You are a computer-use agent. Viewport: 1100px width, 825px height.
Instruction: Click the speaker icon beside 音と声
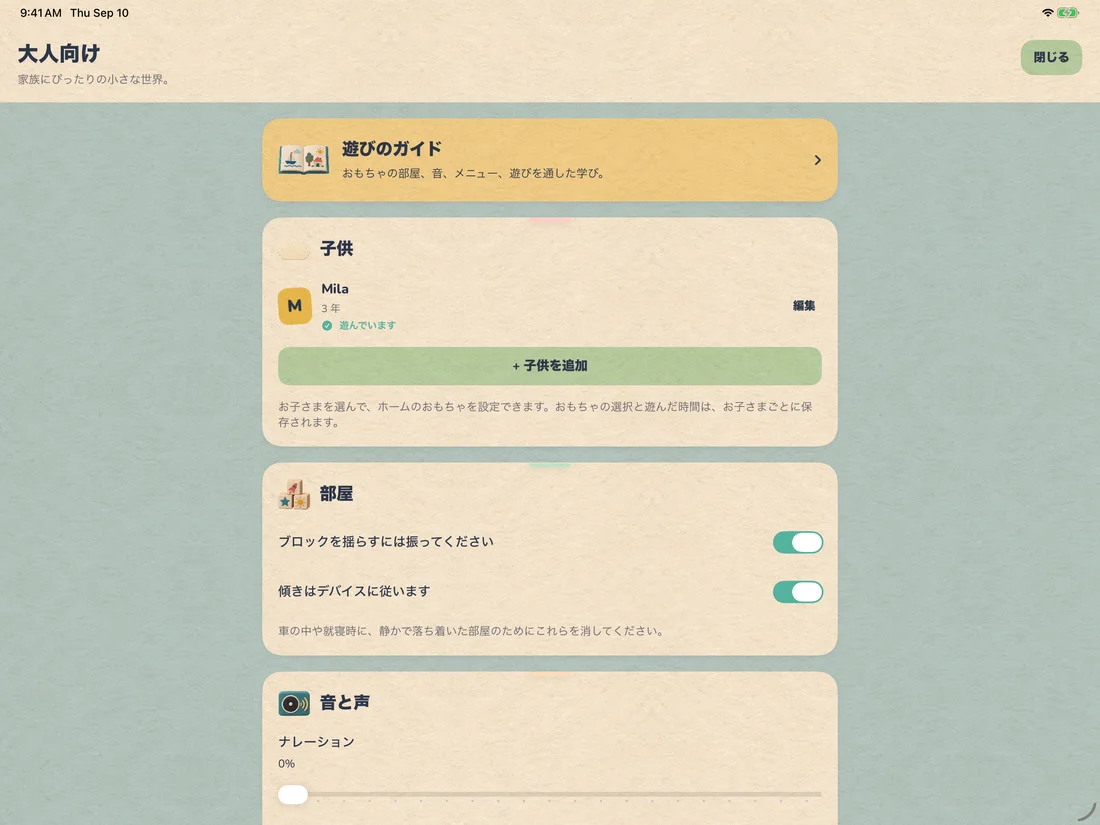click(294, 703)
